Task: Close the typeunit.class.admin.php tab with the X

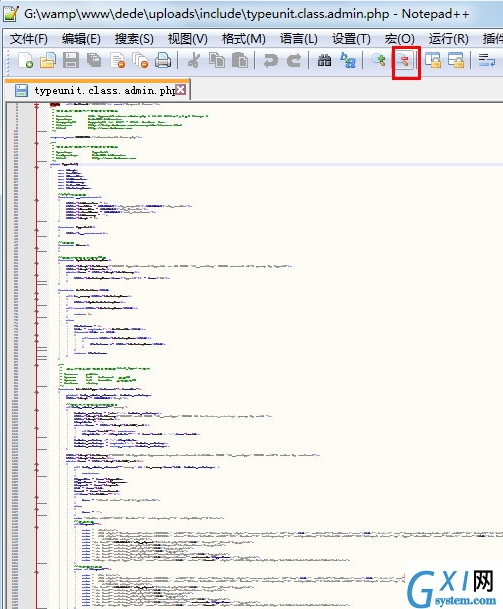Action: [x=181, y=90]
